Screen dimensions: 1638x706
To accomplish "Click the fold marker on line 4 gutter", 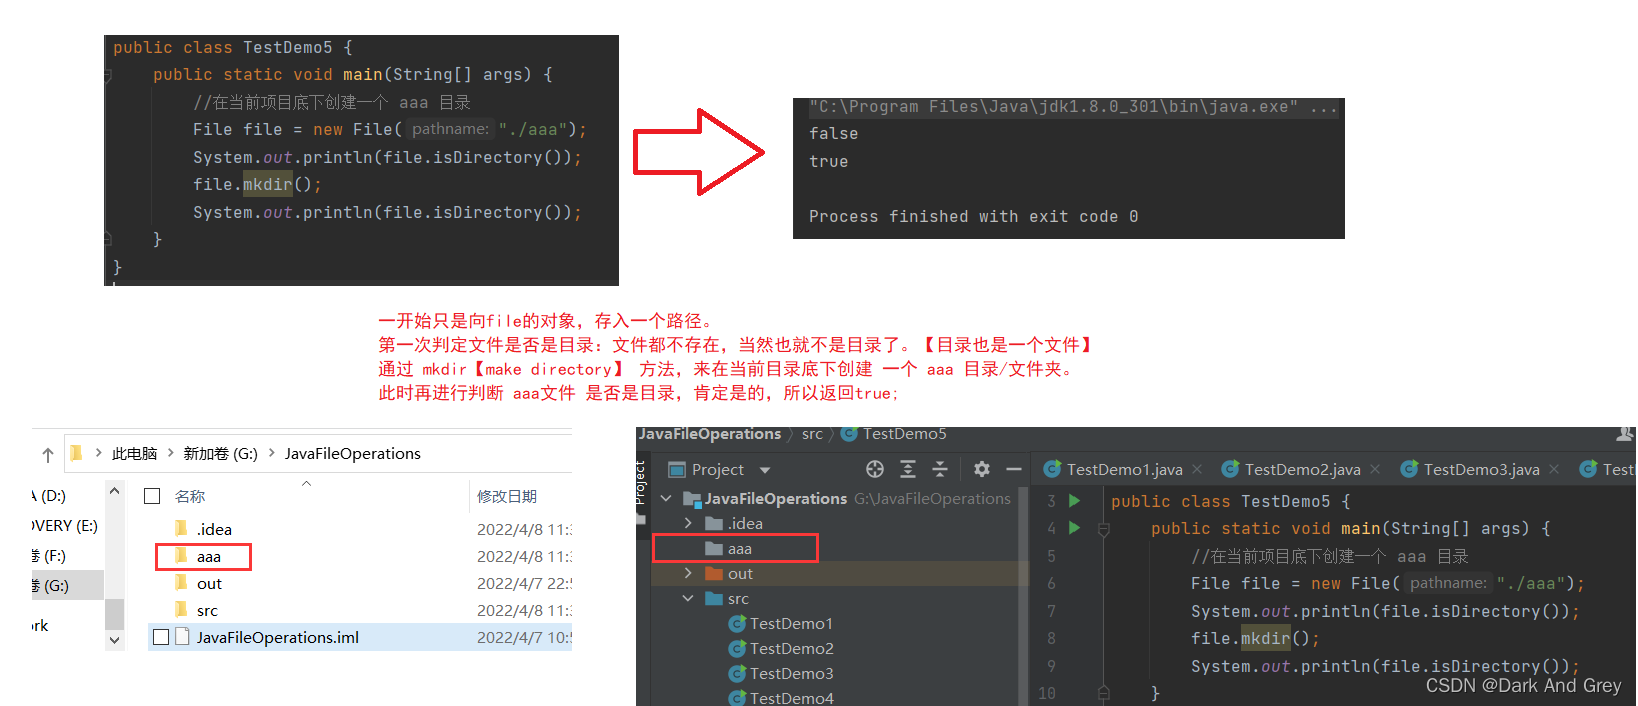I will [1104, 529].
